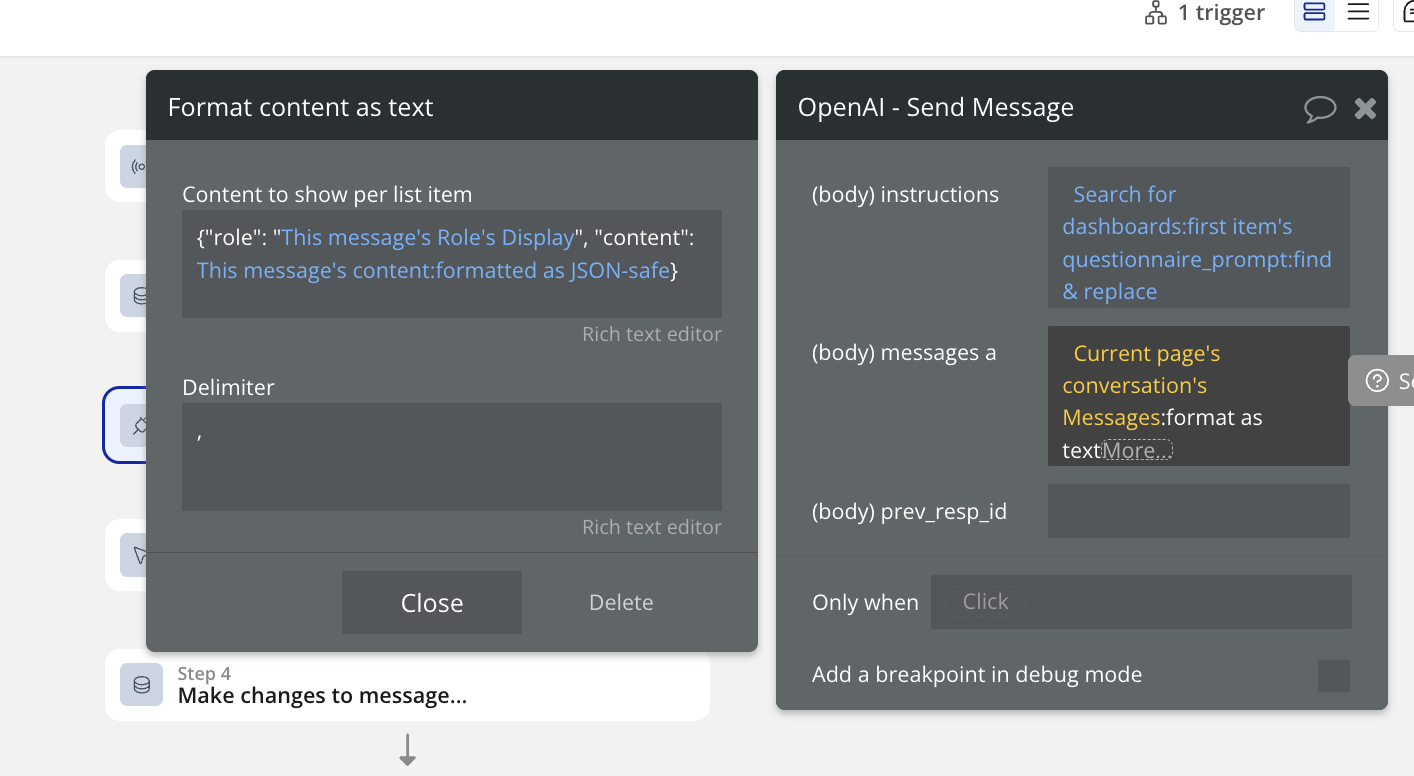Enable the debug mode breakpoint checkbox
Viewport: 1414px width, 776px height.
[1333, 676]
